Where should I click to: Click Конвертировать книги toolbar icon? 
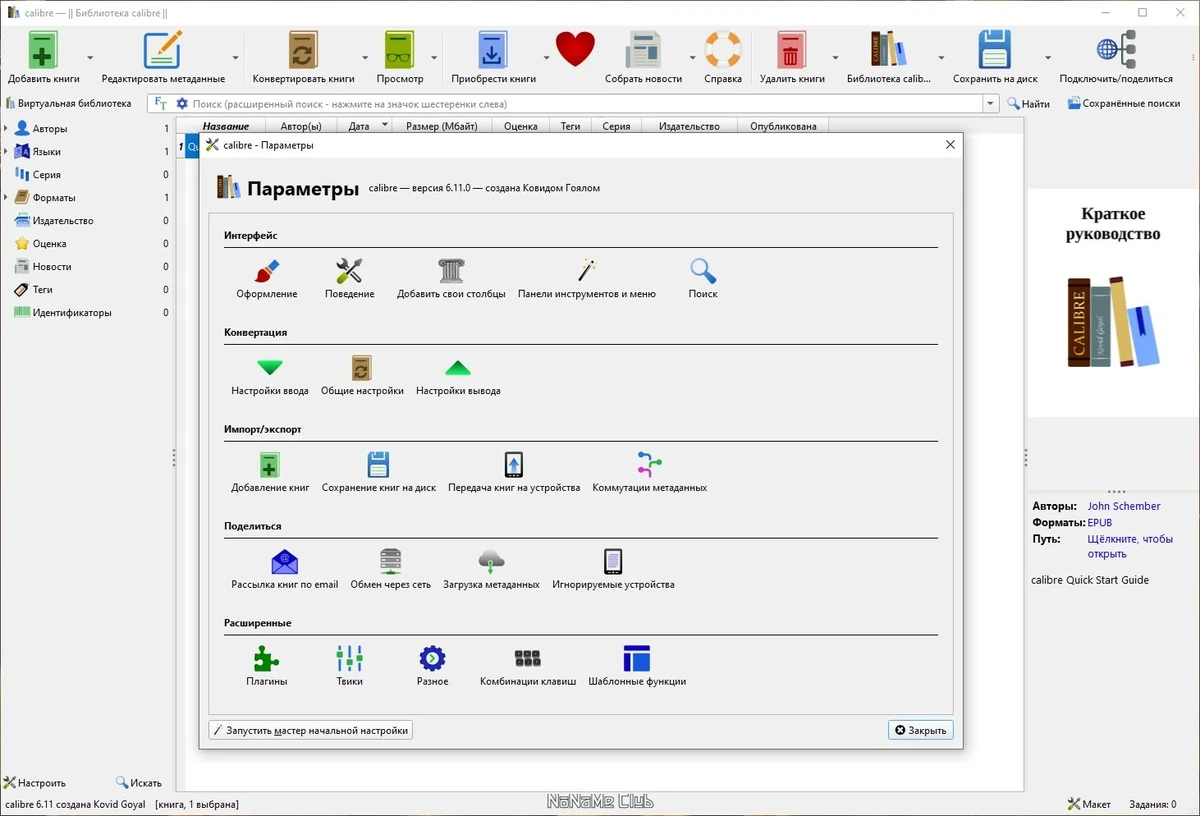303,57
